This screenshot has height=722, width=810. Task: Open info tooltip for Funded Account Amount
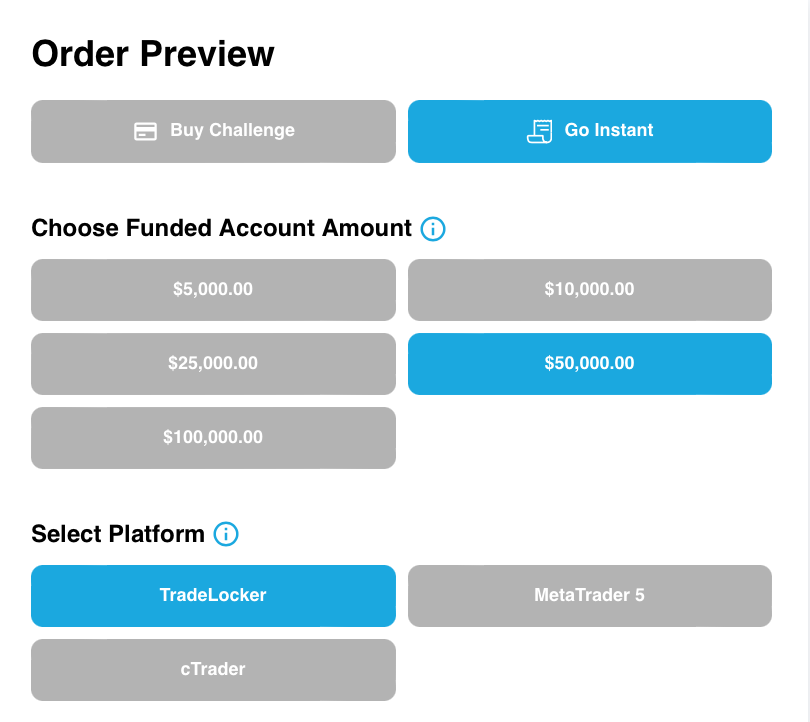click(433, 229)
